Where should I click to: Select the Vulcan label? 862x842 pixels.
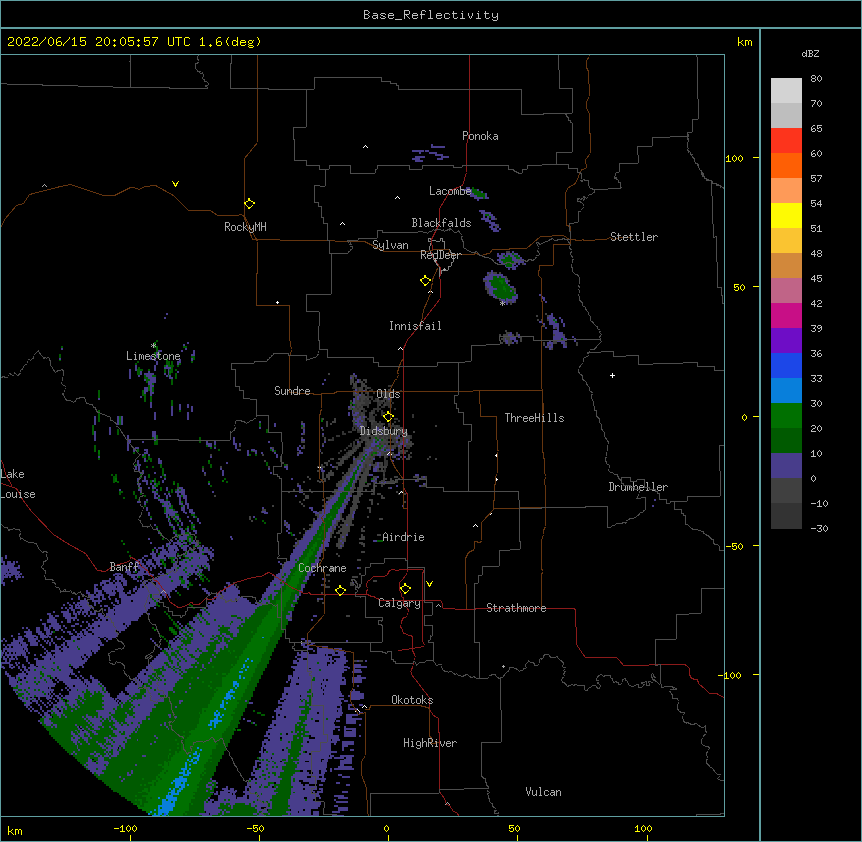coord(543,792)
